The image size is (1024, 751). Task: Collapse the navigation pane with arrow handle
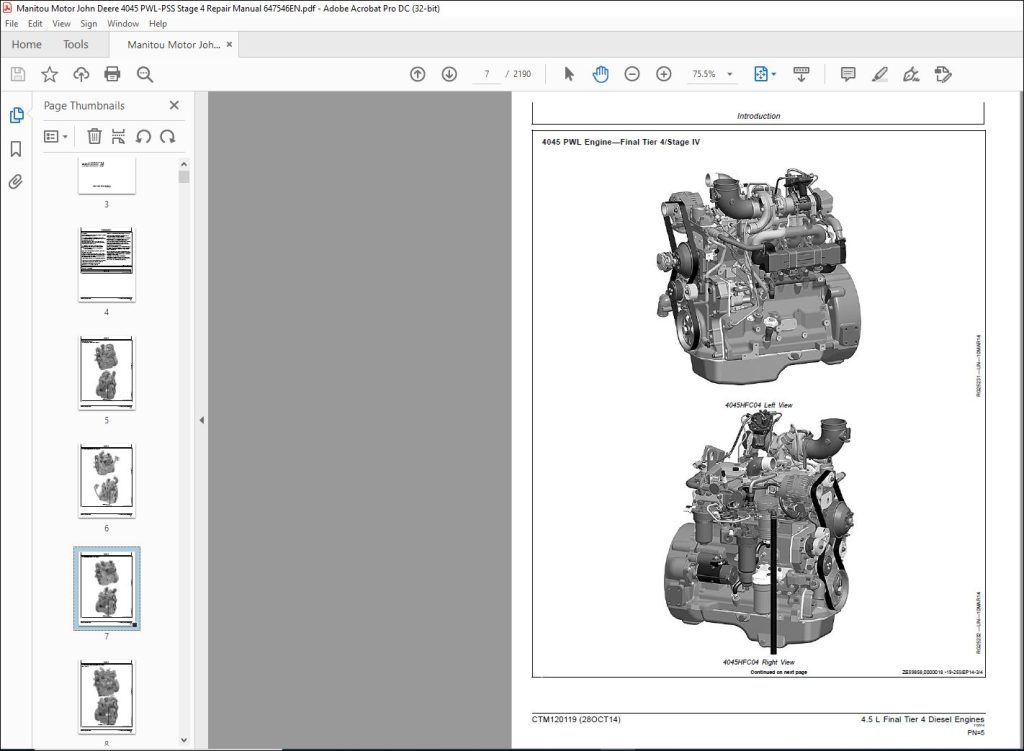(x=201, y=420)
